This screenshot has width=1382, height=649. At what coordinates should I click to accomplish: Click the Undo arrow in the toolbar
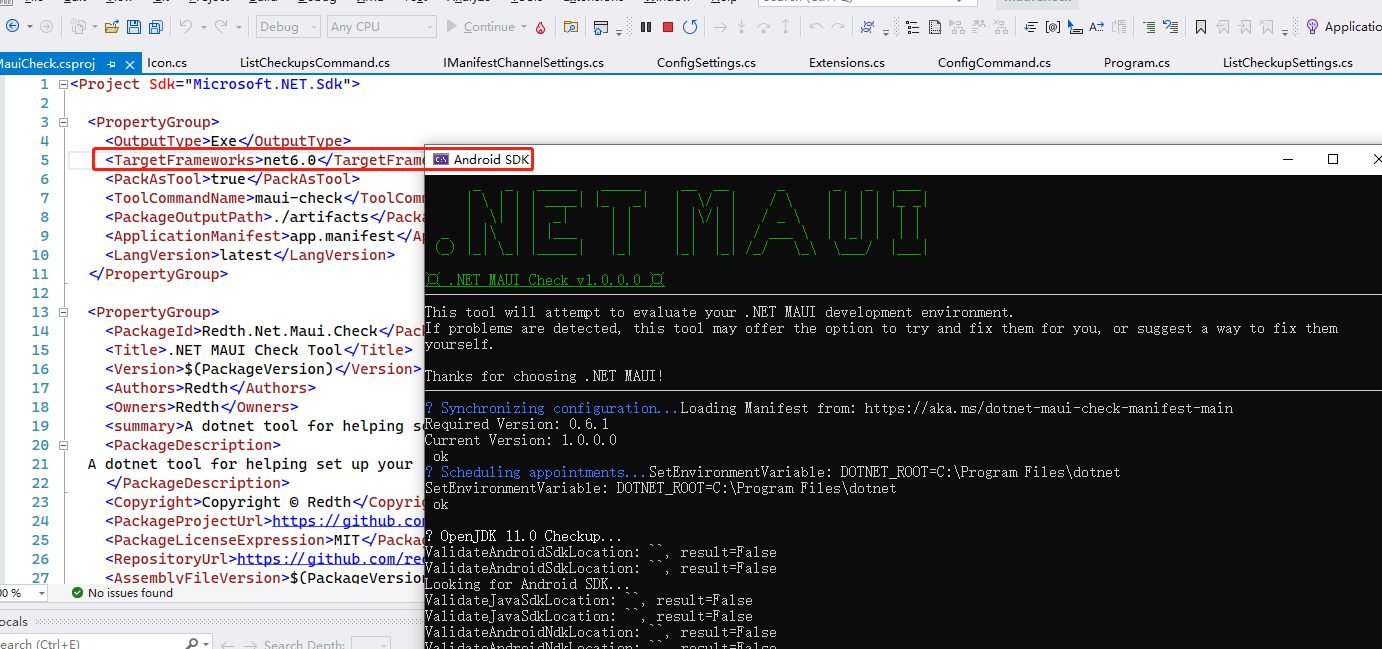tap(186, 27)
